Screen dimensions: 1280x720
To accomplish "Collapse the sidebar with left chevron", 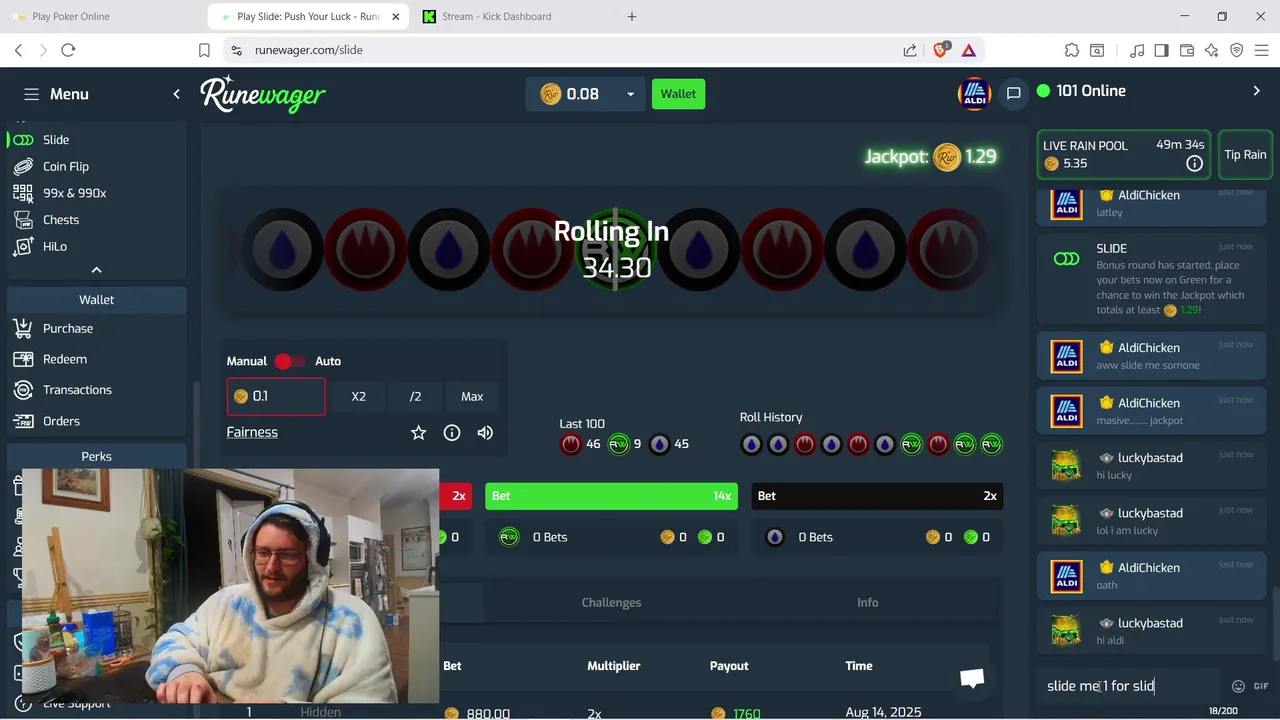I will click(x=177, y=94).
